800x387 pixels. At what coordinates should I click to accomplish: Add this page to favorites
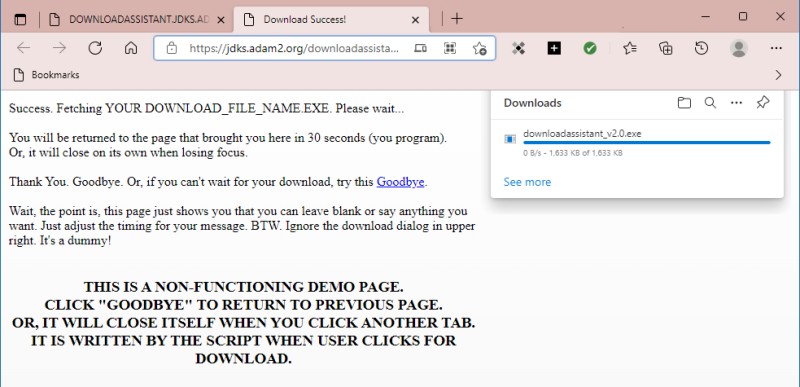479,48
